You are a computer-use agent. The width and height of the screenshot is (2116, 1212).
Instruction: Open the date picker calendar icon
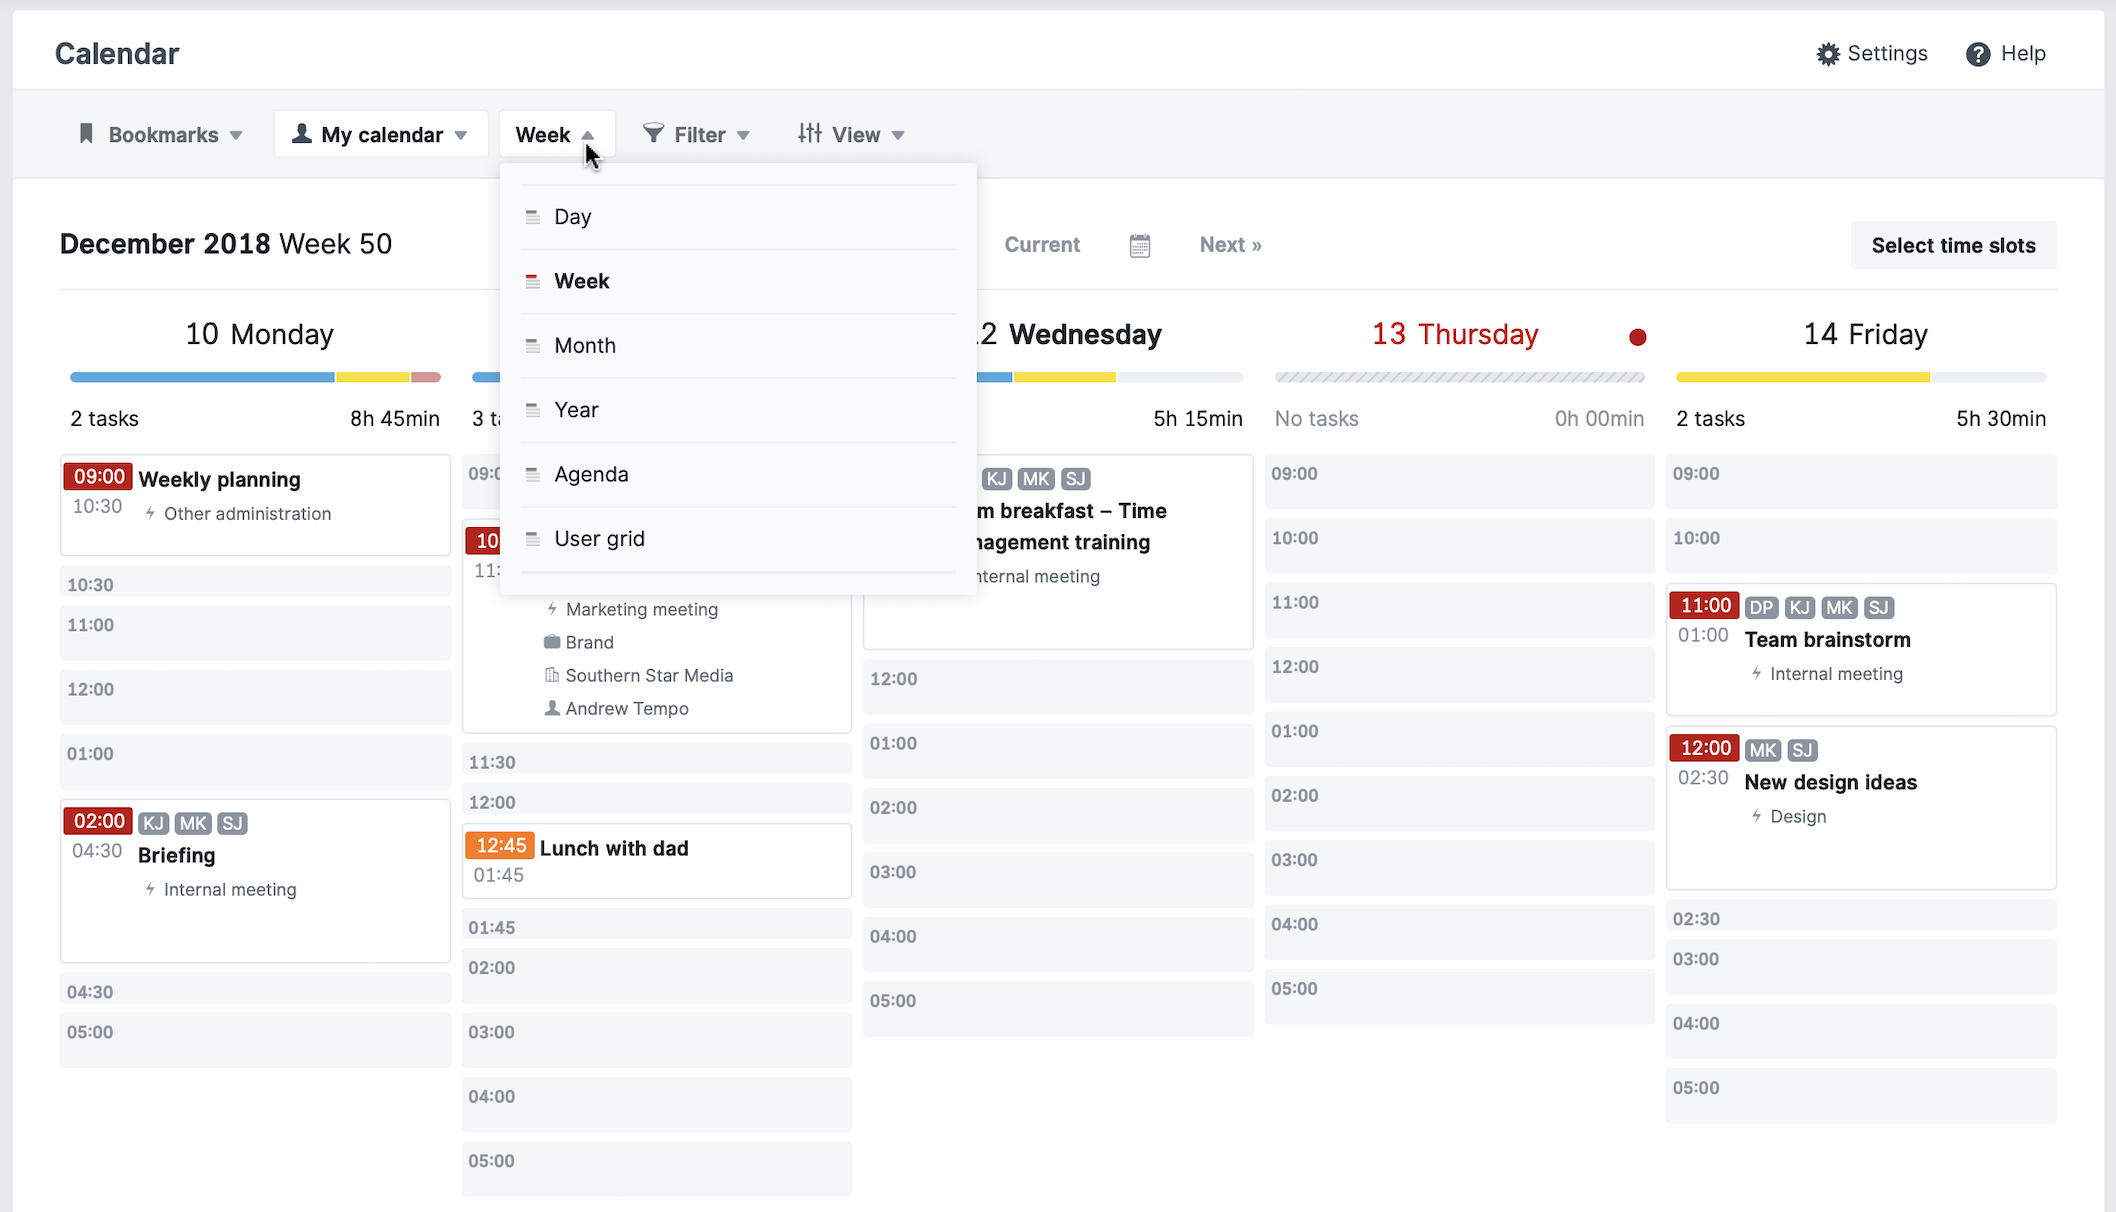pyautogui.click(x=1140, y=245)
